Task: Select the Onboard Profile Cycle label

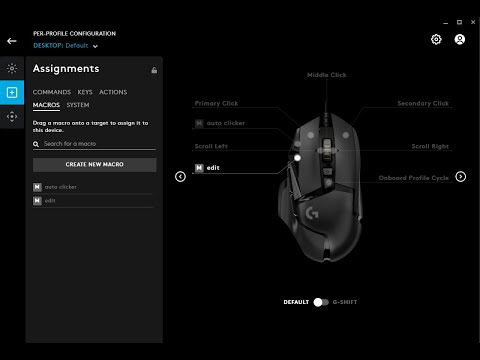Action: point(414,178)
